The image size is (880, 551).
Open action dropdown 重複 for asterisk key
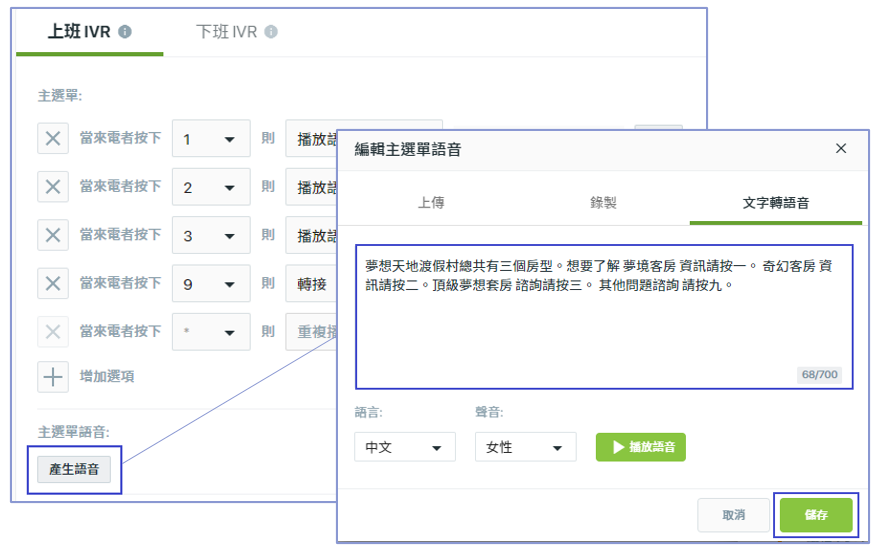[311, 332]
